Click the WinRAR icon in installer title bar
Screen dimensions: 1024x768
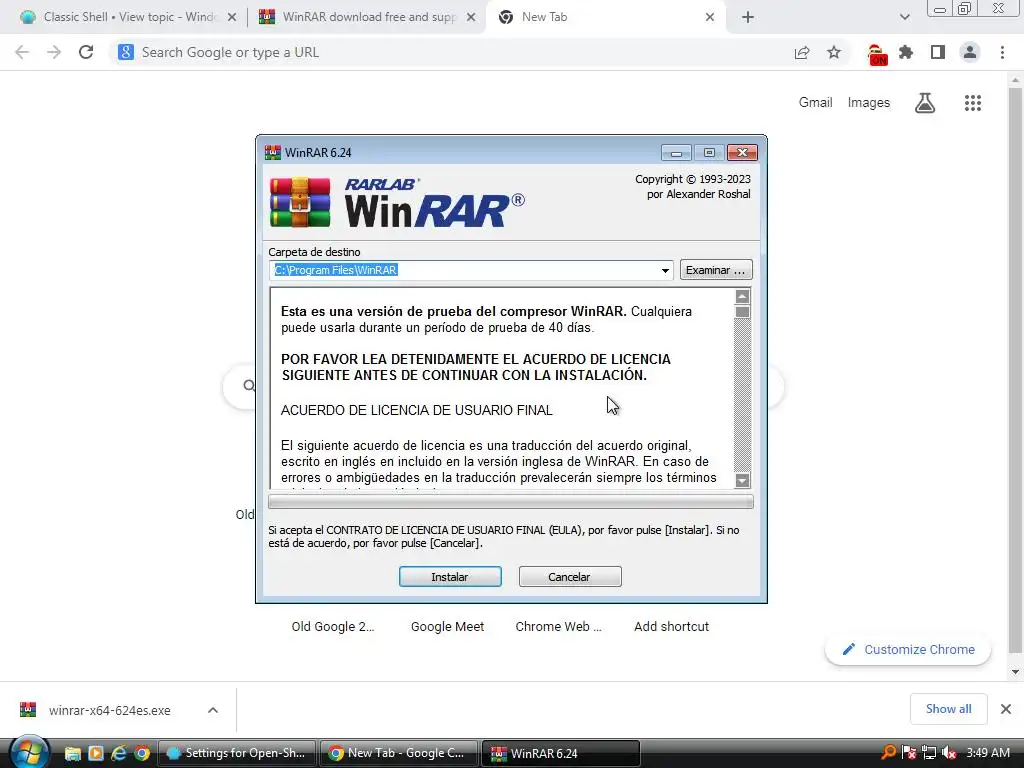pyautogui.click(x=272, y=152)
